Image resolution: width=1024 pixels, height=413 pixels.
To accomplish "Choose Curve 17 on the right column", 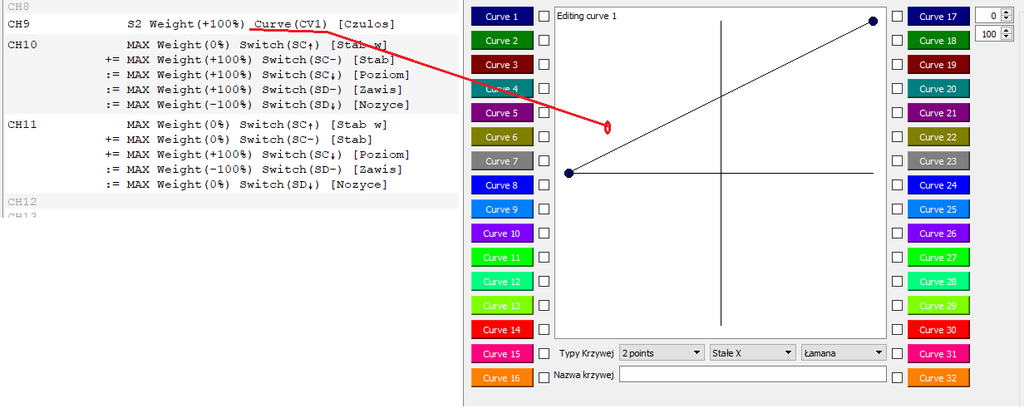I will pyautogui.click(x=937, y=17).
